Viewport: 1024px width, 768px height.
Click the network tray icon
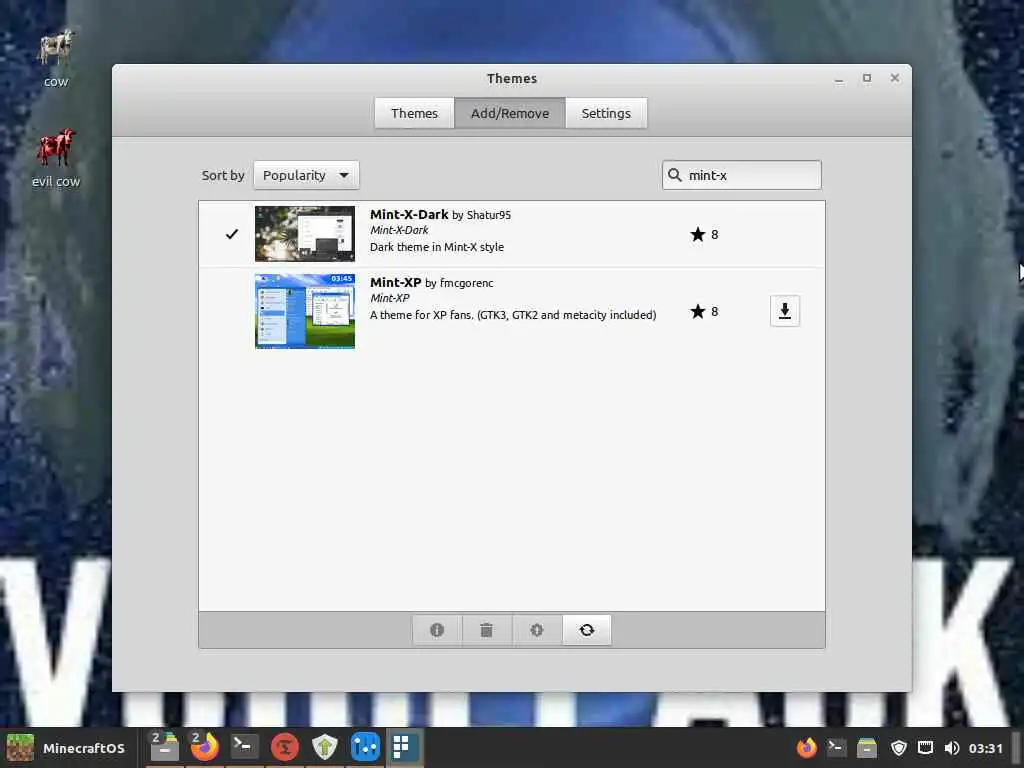click(925, 748)
